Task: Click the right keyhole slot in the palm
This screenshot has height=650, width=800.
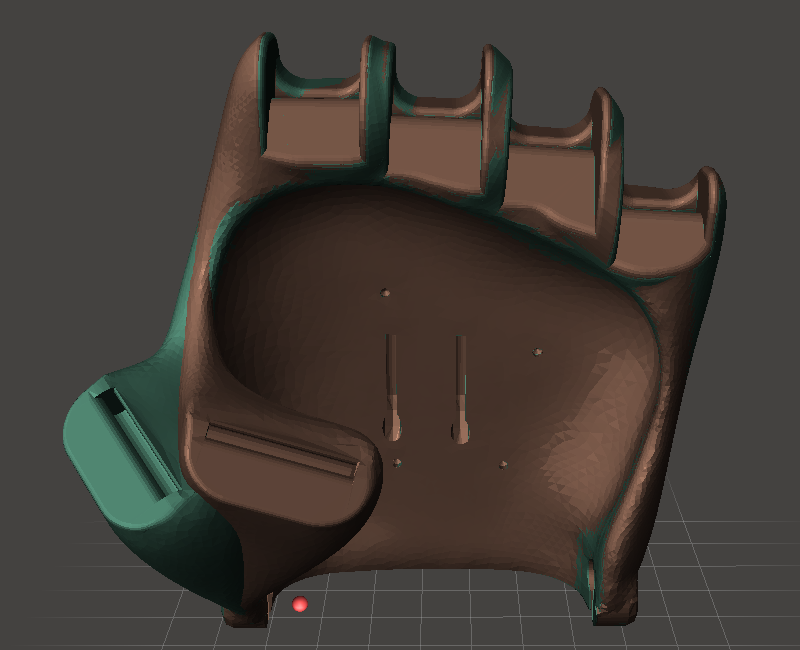Action: tap(461, 389)
